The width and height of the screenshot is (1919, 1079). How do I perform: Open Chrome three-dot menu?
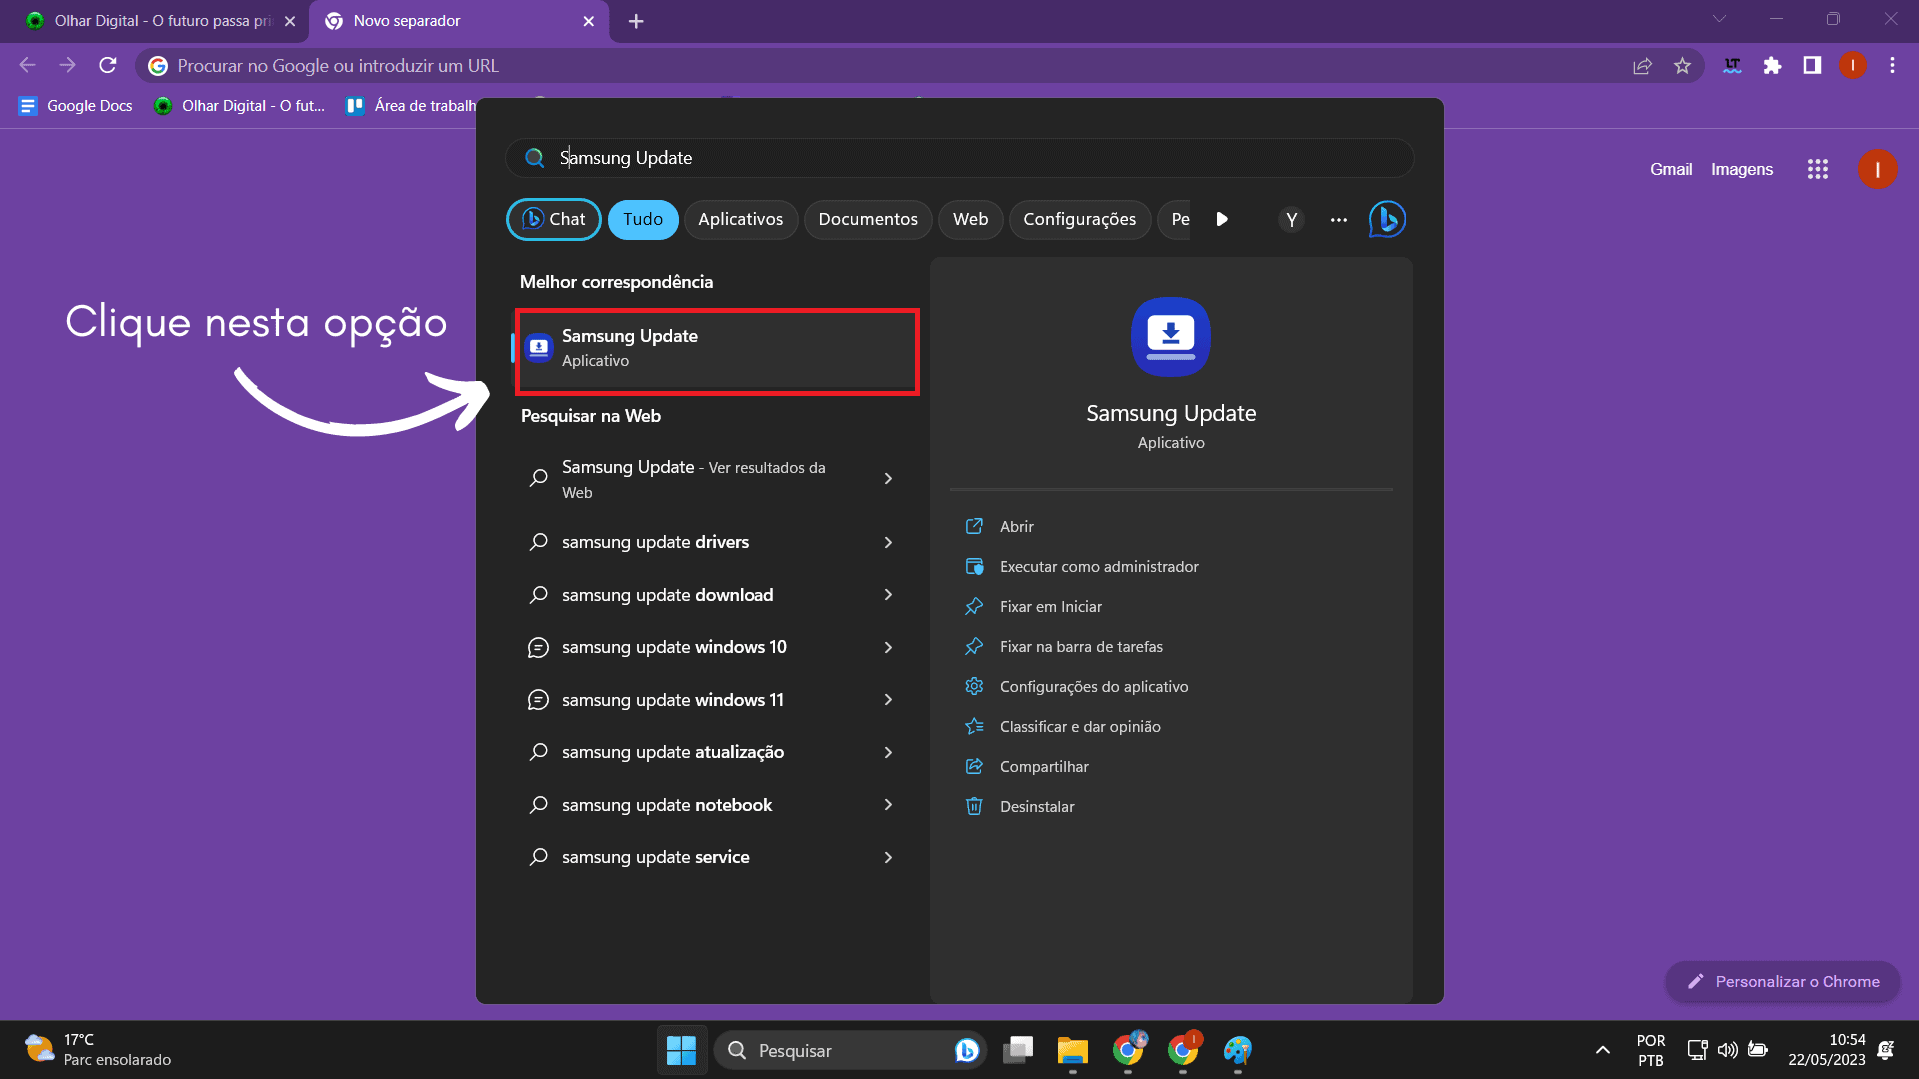coord(1892,65)
